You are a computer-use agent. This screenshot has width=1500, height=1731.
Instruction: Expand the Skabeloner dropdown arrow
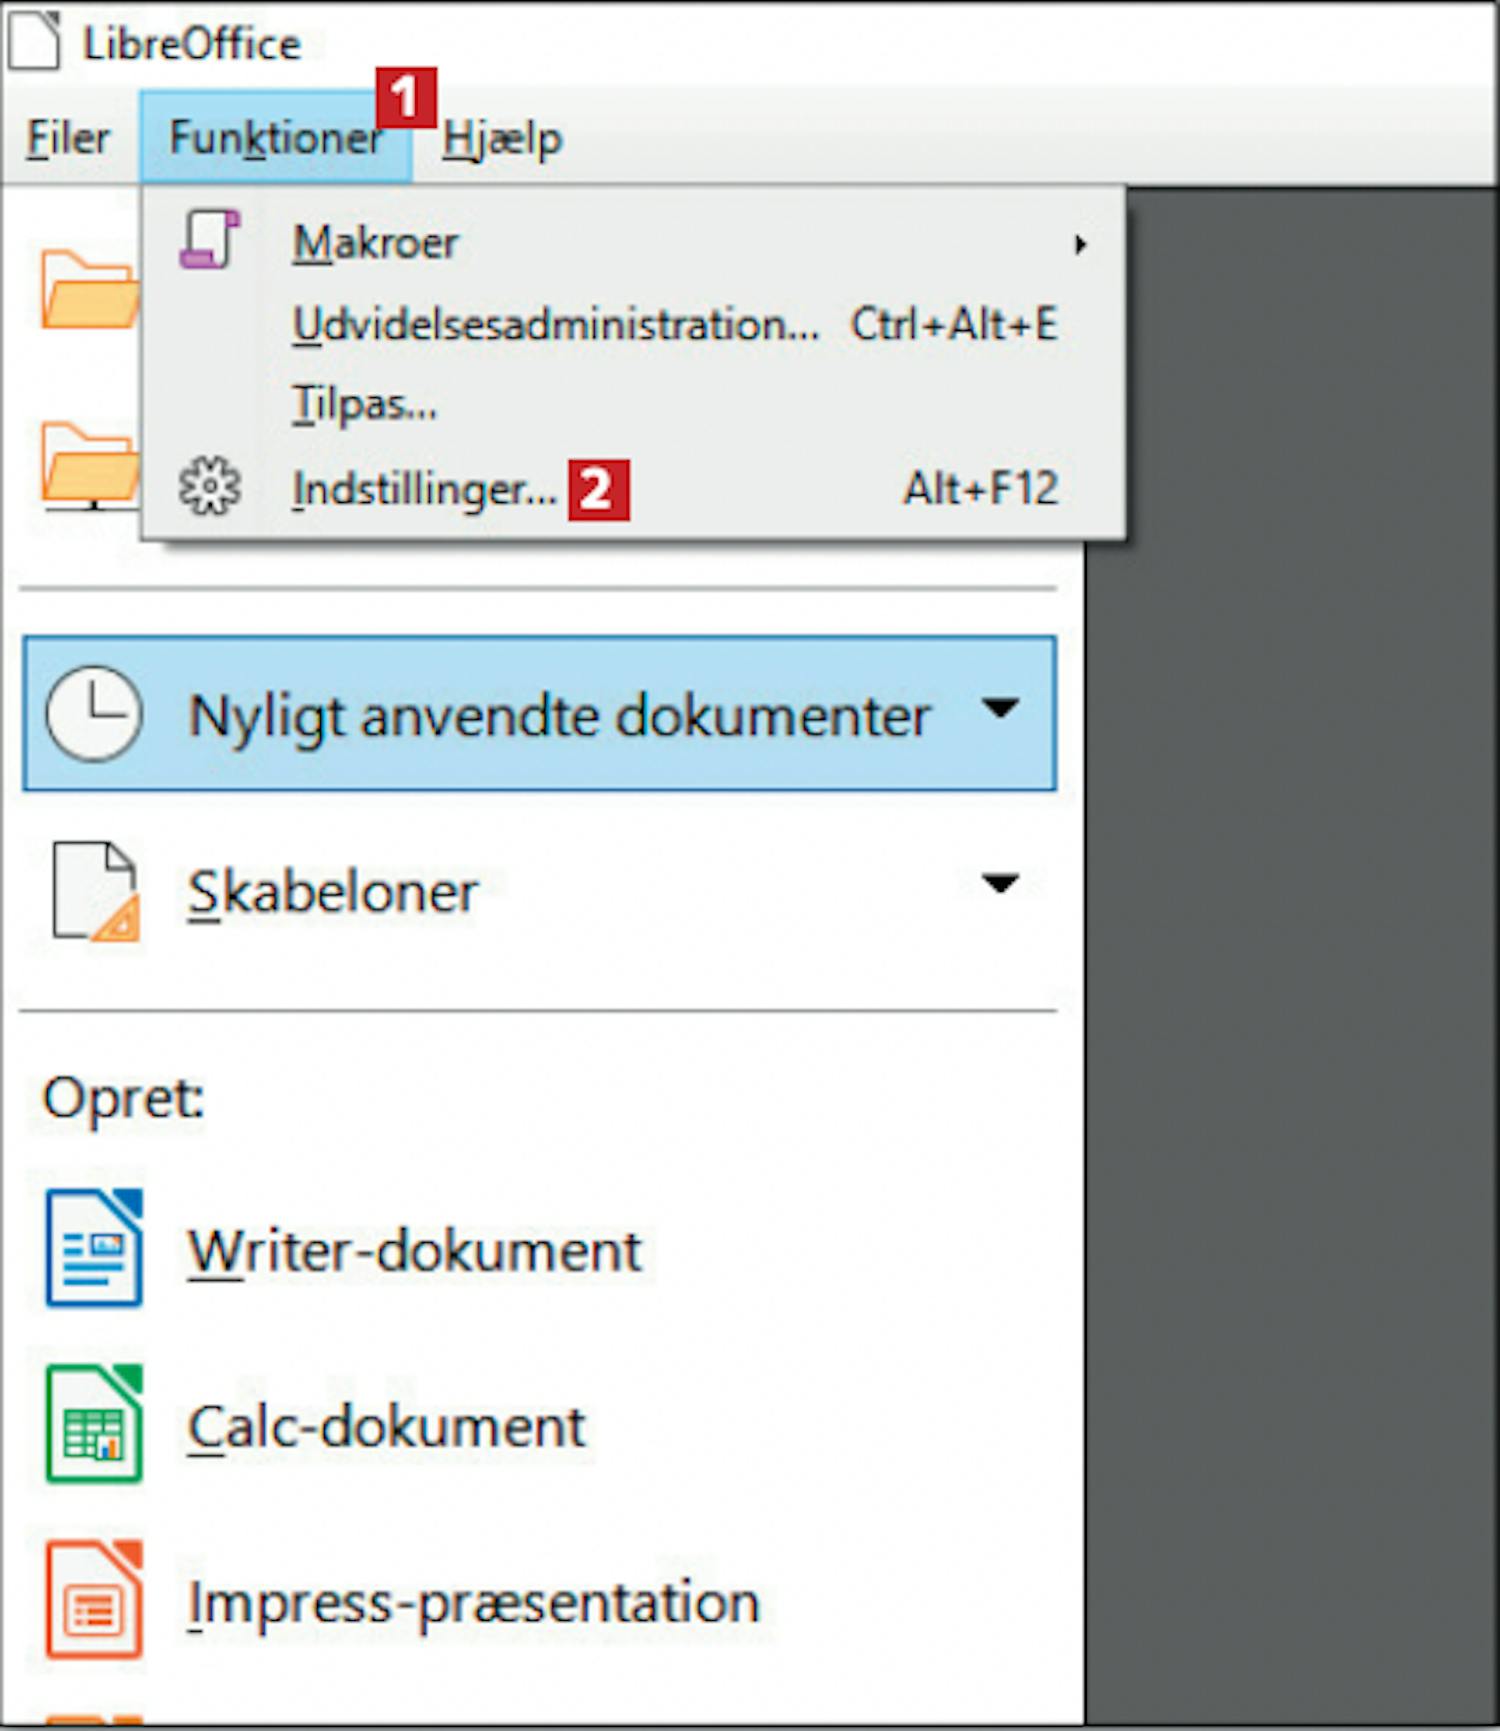click(1000, 883)
